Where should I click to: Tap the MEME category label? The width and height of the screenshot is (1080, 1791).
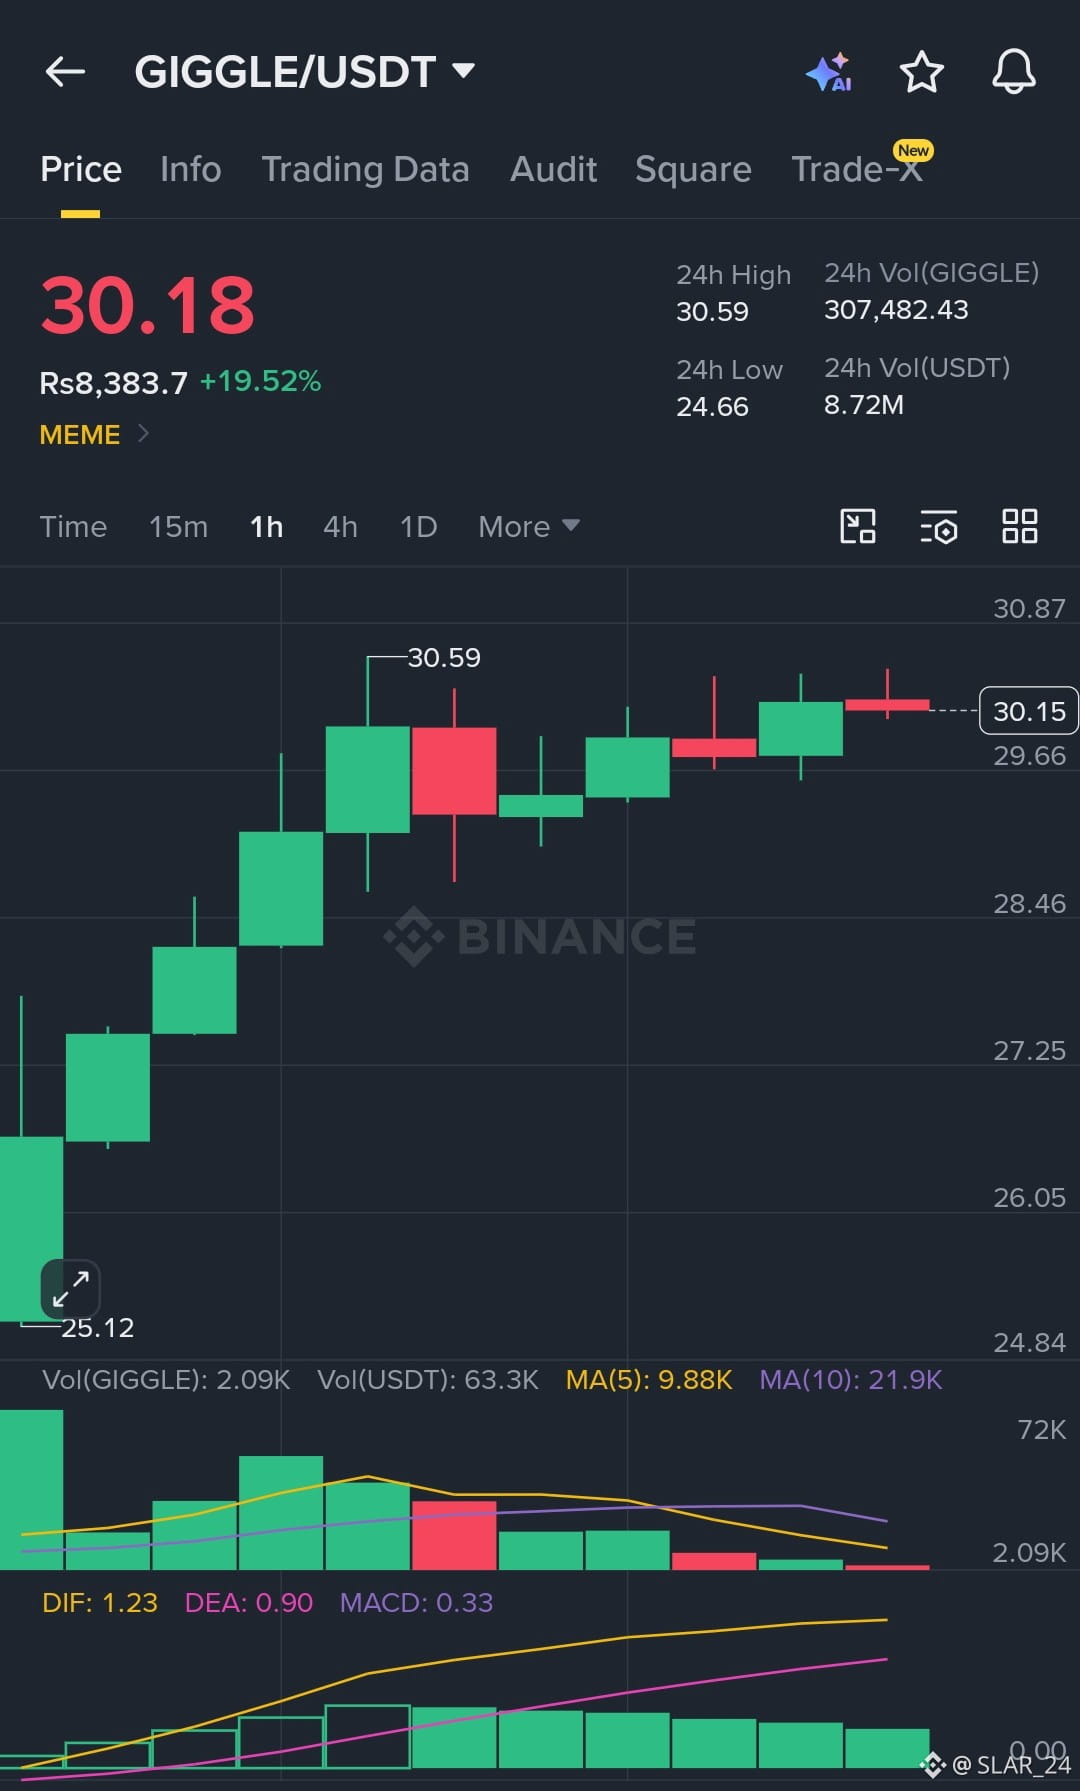tap(80, 435)
